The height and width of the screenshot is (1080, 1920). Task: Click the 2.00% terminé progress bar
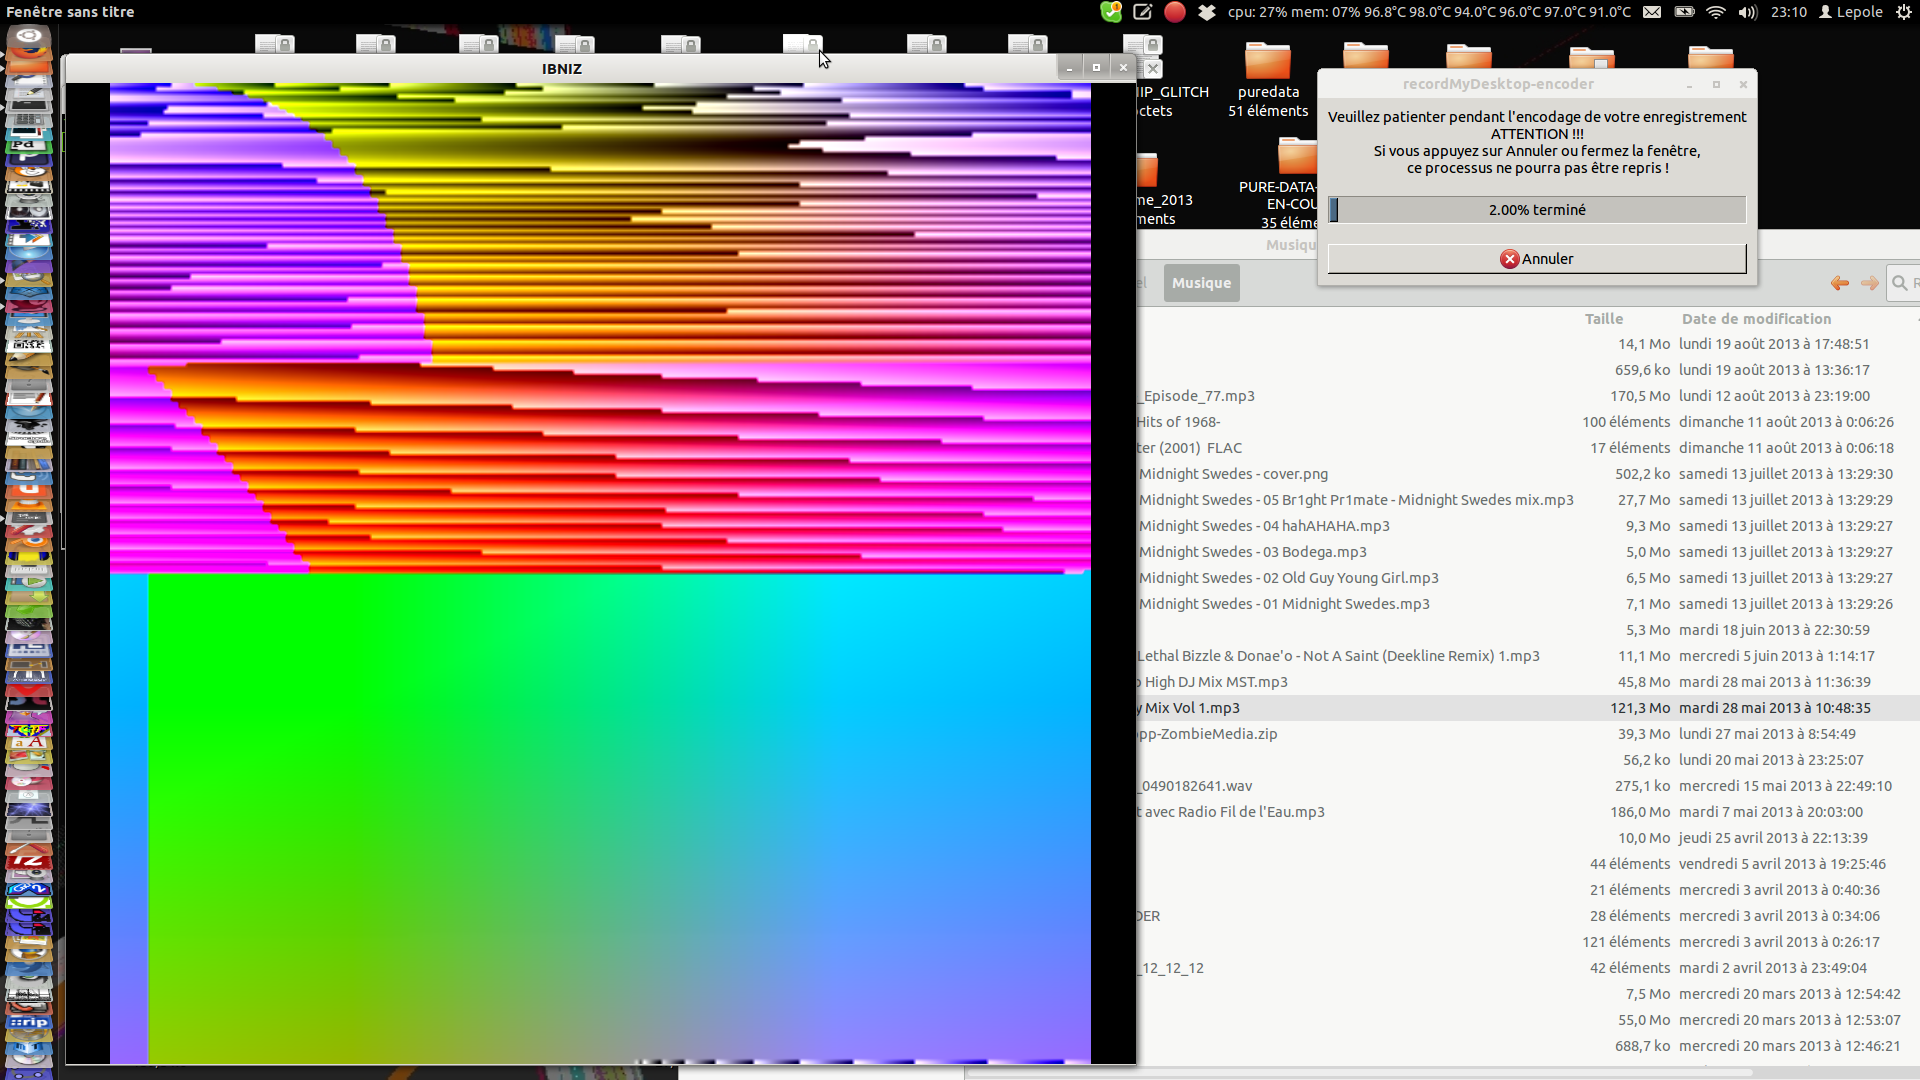[1537, 210]
